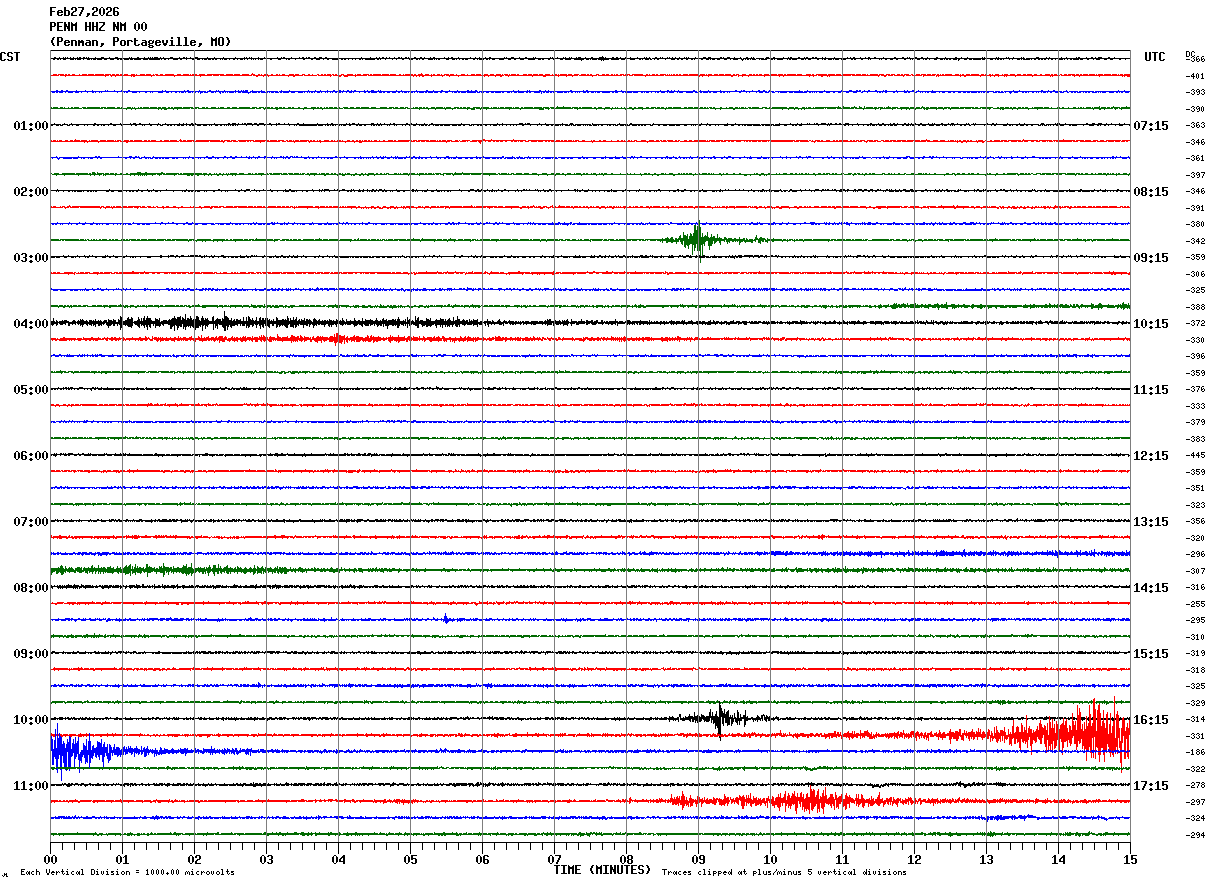Screen dimensions: 1210x886
Task: Select the station code text PENM HHZ NM 00
Action: point(98,27)
